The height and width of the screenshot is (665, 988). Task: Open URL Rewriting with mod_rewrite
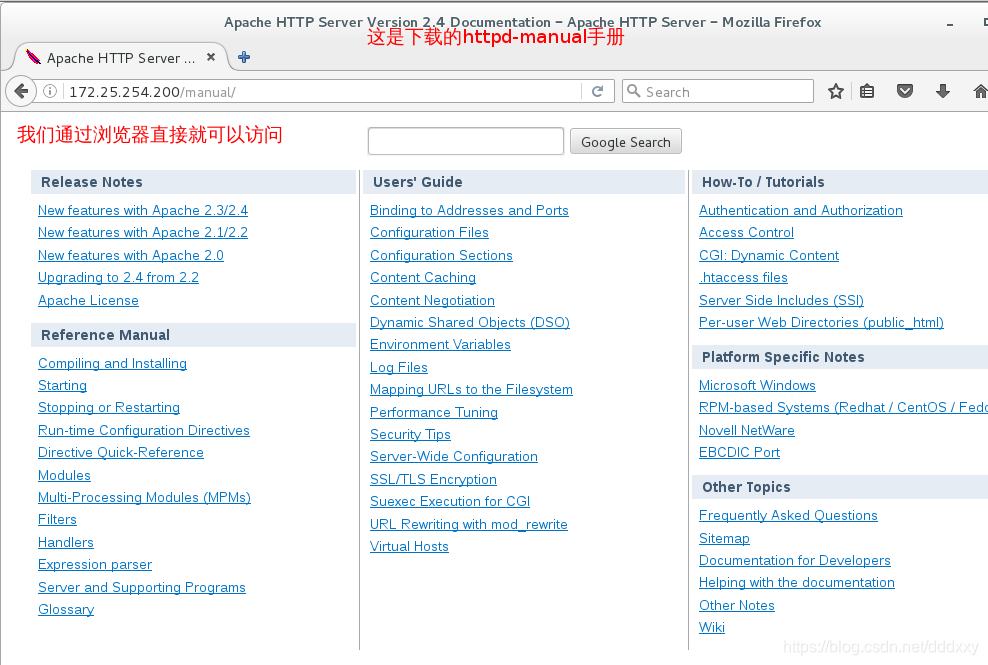(469, 524)
